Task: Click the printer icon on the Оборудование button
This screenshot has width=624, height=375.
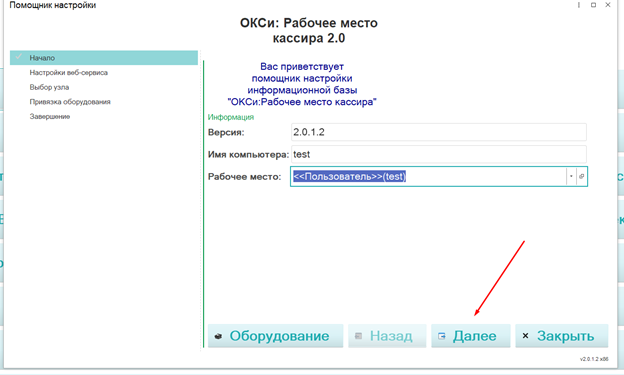Action: click(x=218, y=336)
